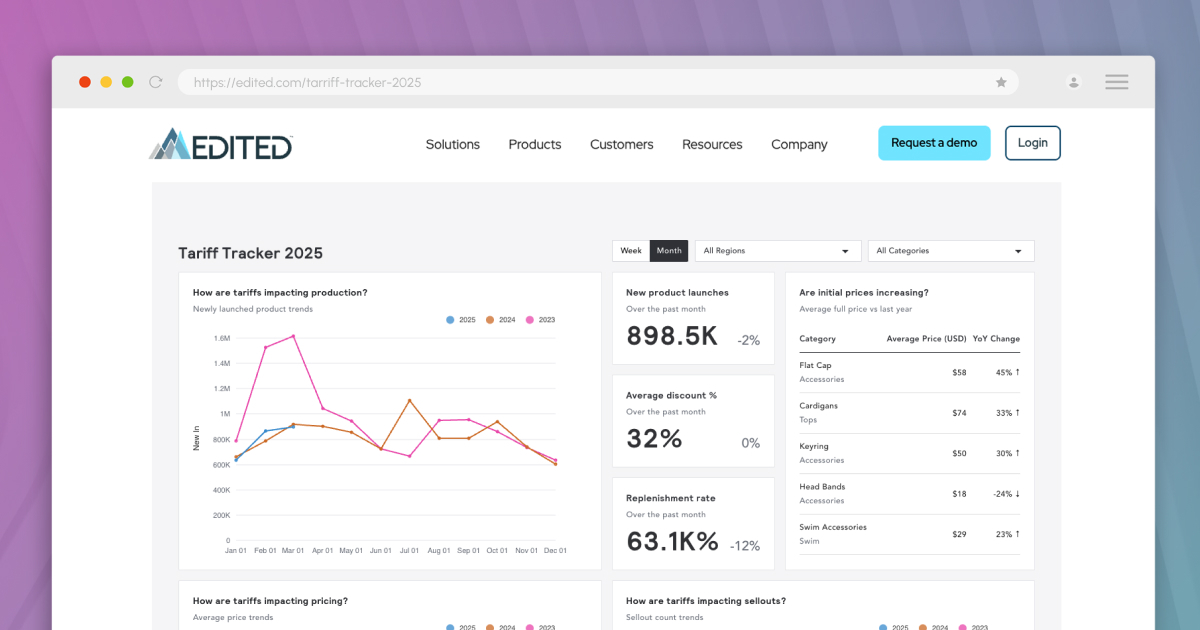Select the Keyring row name
1200x630 pixels.
pyautogui.click(x=814, y=447)
